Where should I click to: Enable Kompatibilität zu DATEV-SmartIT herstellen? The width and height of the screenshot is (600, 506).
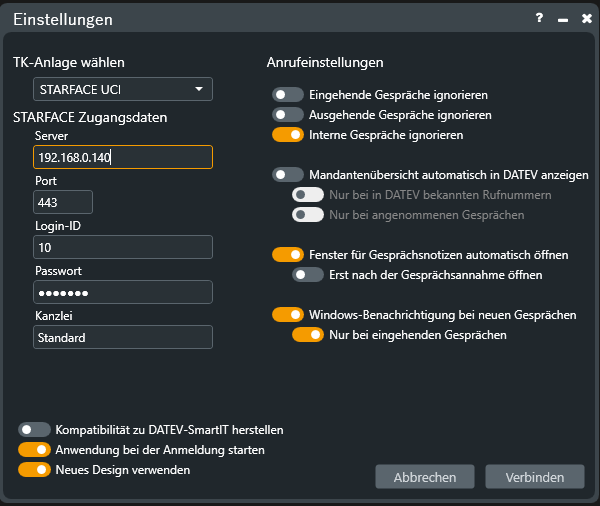(x=34, y=430)
